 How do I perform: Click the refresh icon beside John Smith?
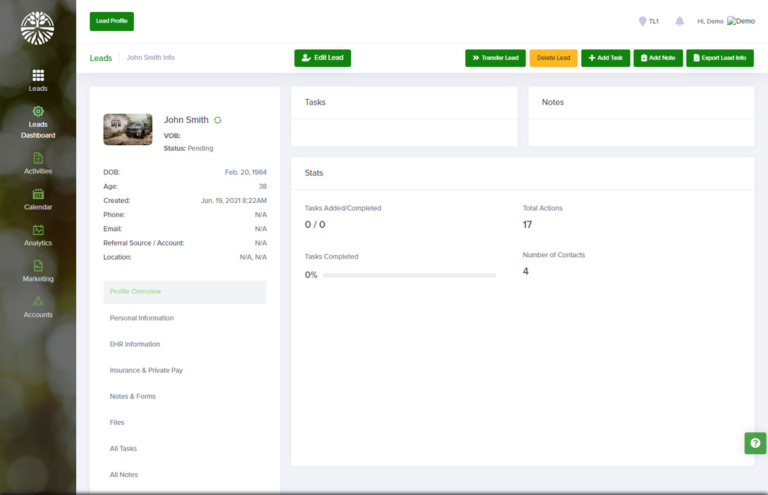click(218, 120)
